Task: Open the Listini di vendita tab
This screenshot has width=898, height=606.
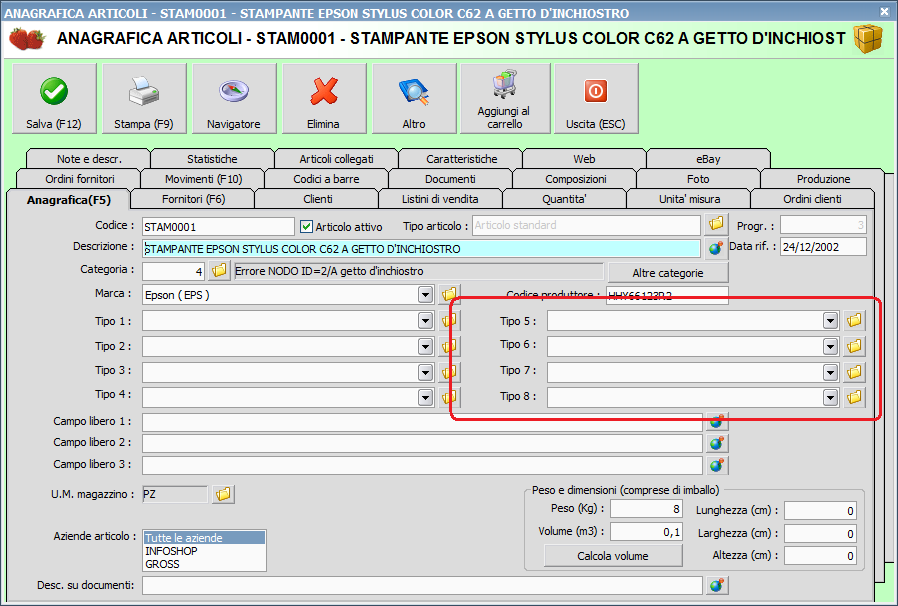Action: coord(440,199)
